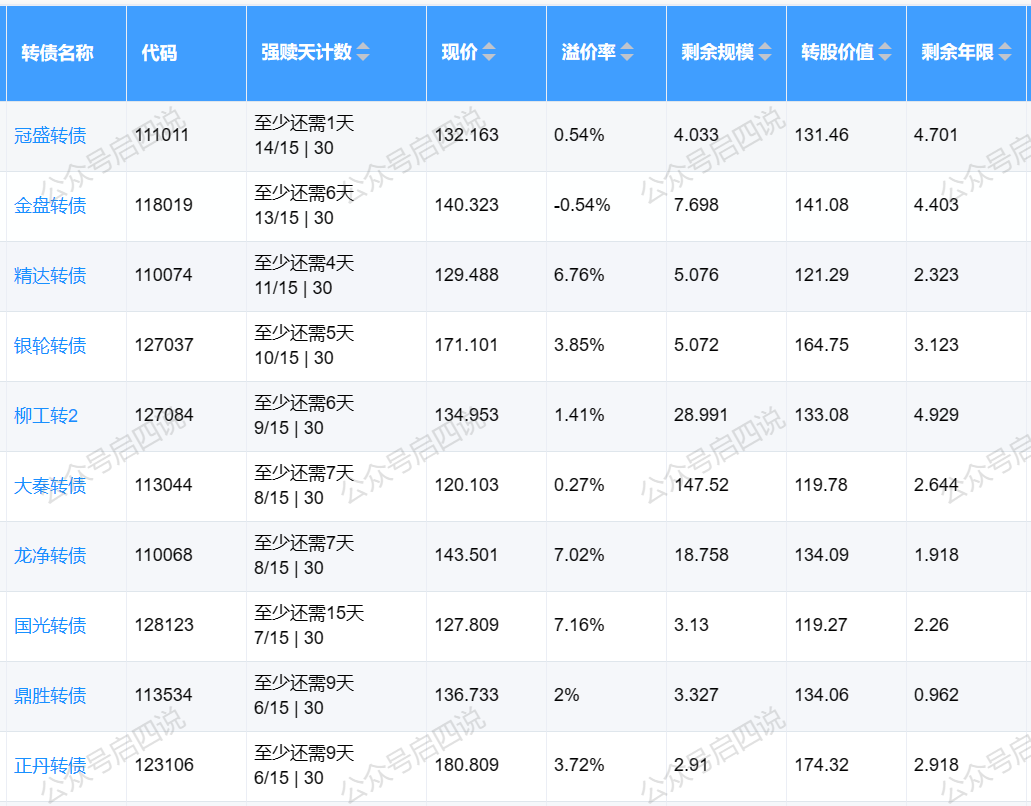1031x806 pixels.
Task: Select the code cell 111011
Action: coord(162,135)
